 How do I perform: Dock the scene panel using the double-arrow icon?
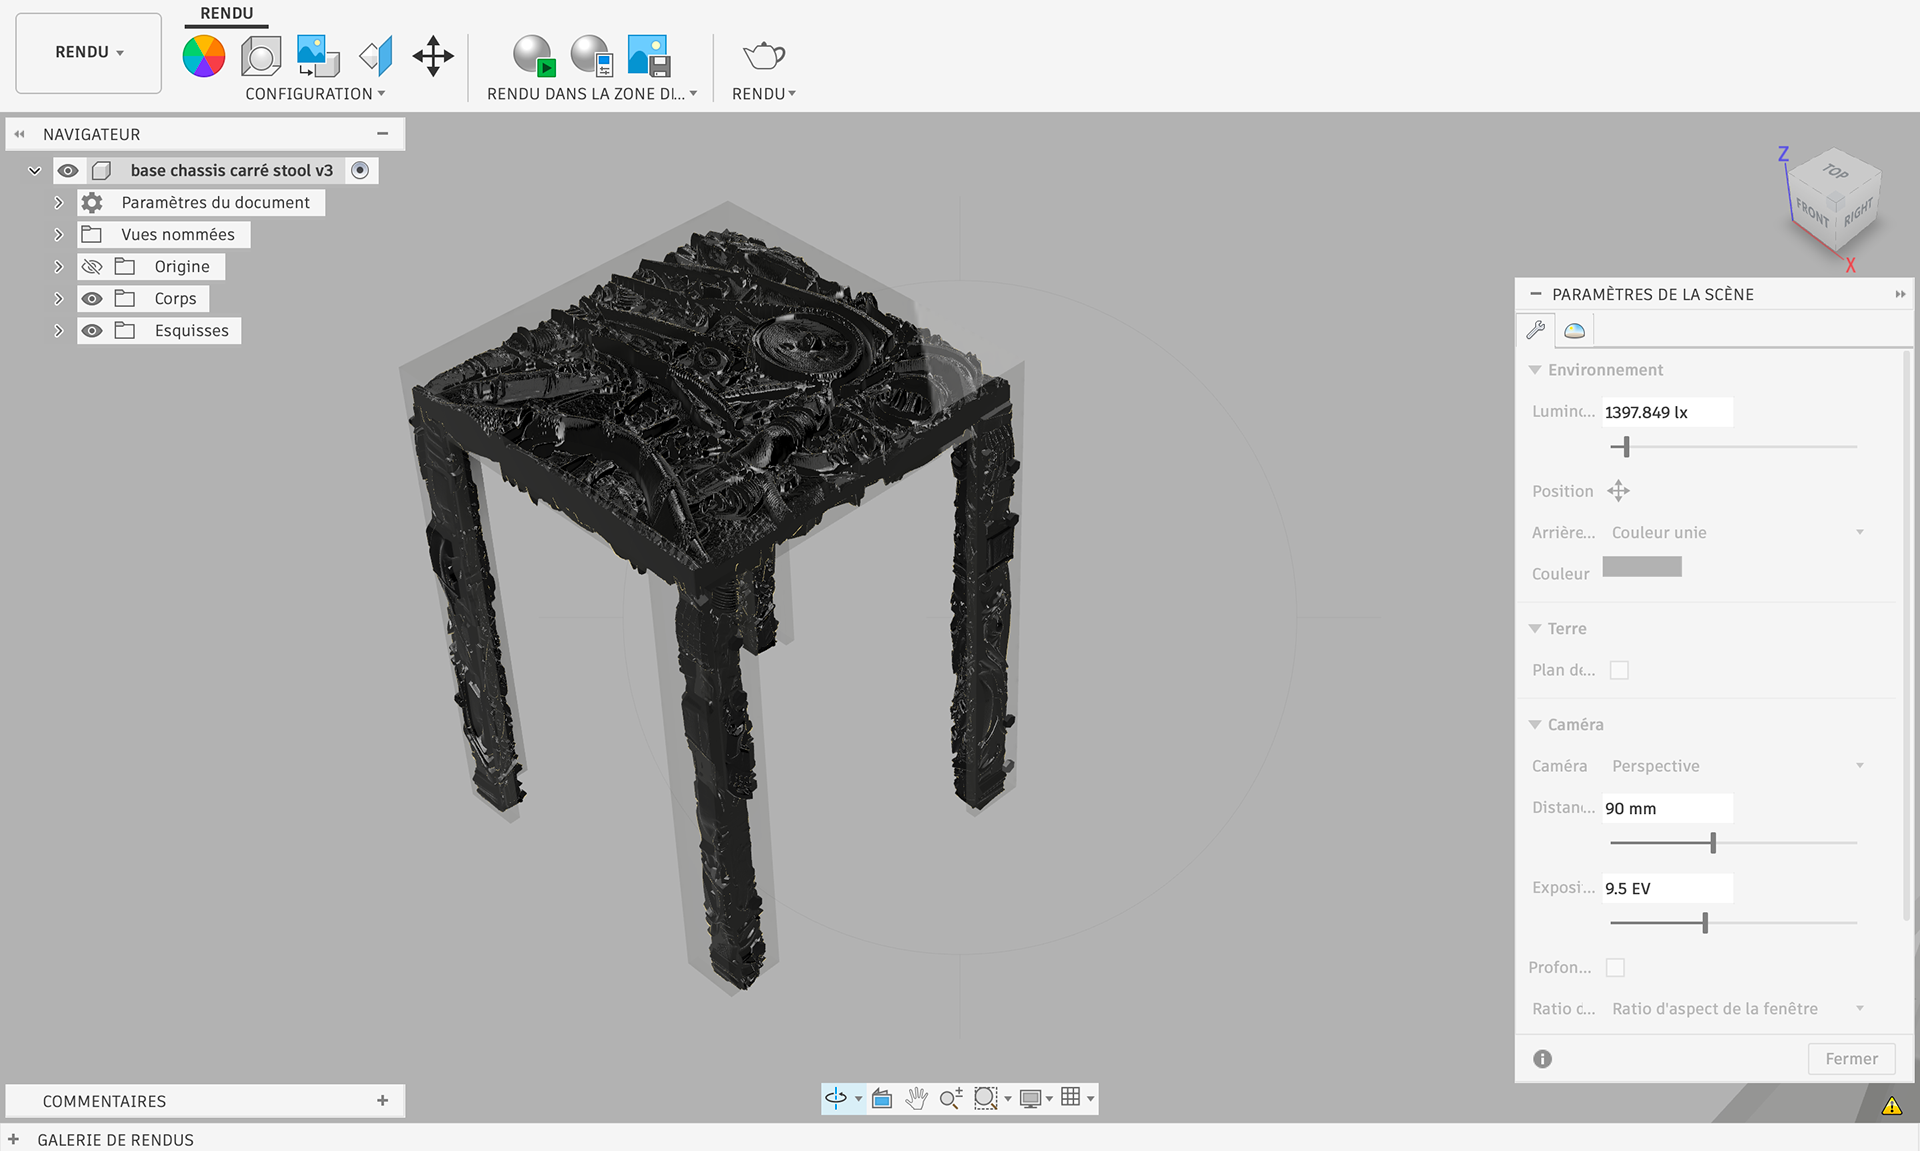[x=1900, y=294]
